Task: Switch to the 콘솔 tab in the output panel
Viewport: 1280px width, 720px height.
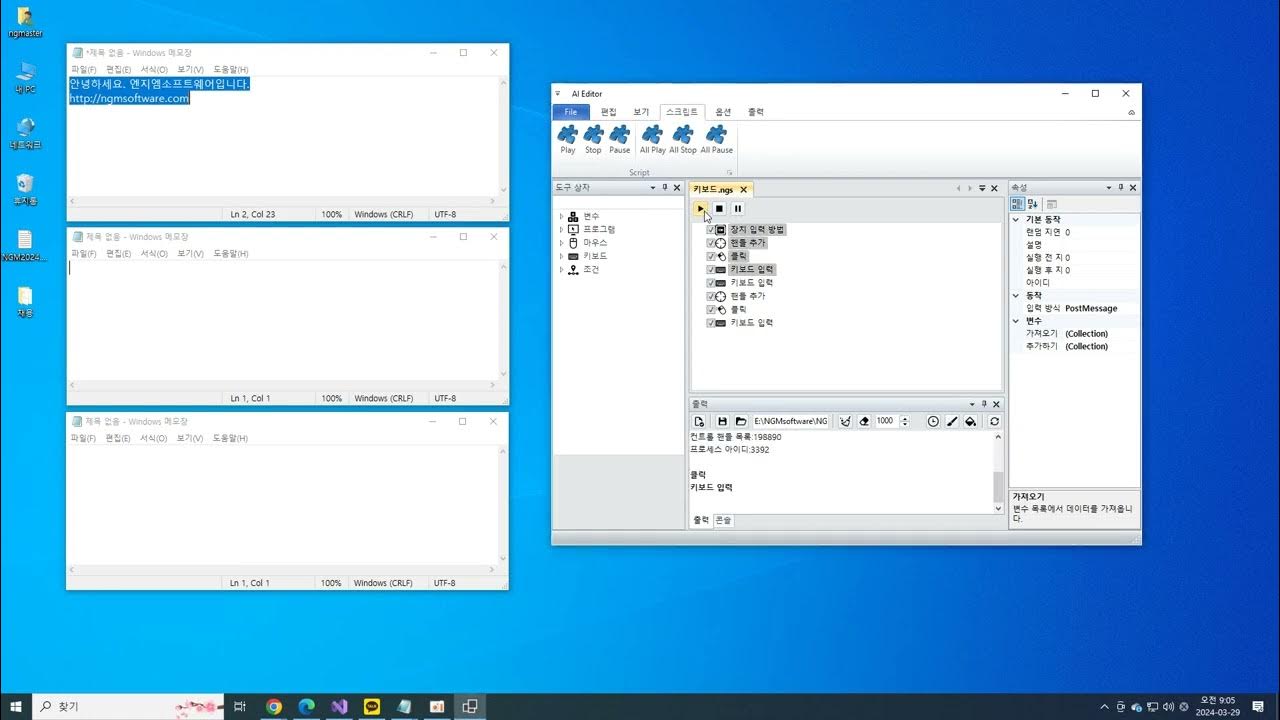Action: pos(722,520)
